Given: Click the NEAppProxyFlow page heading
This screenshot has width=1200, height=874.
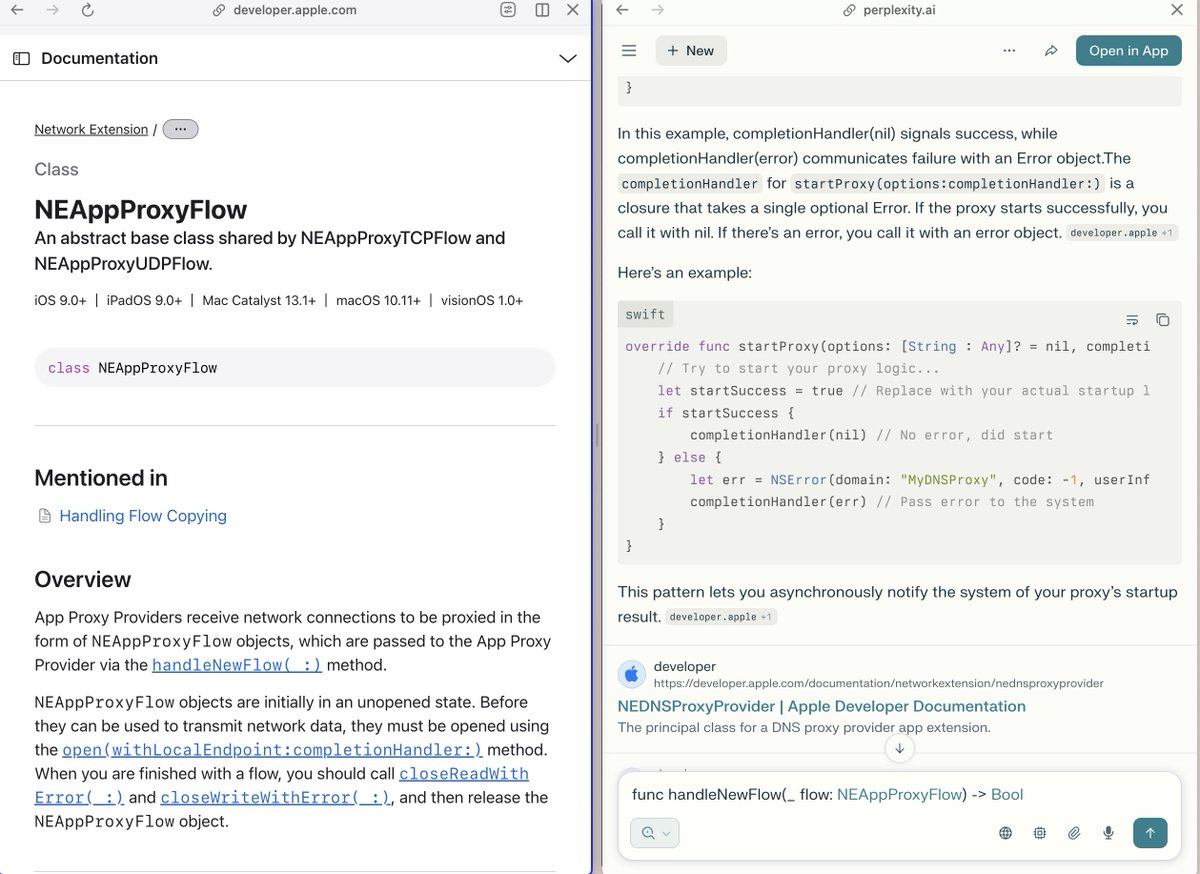Looking at the screenshot, I should point(141,210).
